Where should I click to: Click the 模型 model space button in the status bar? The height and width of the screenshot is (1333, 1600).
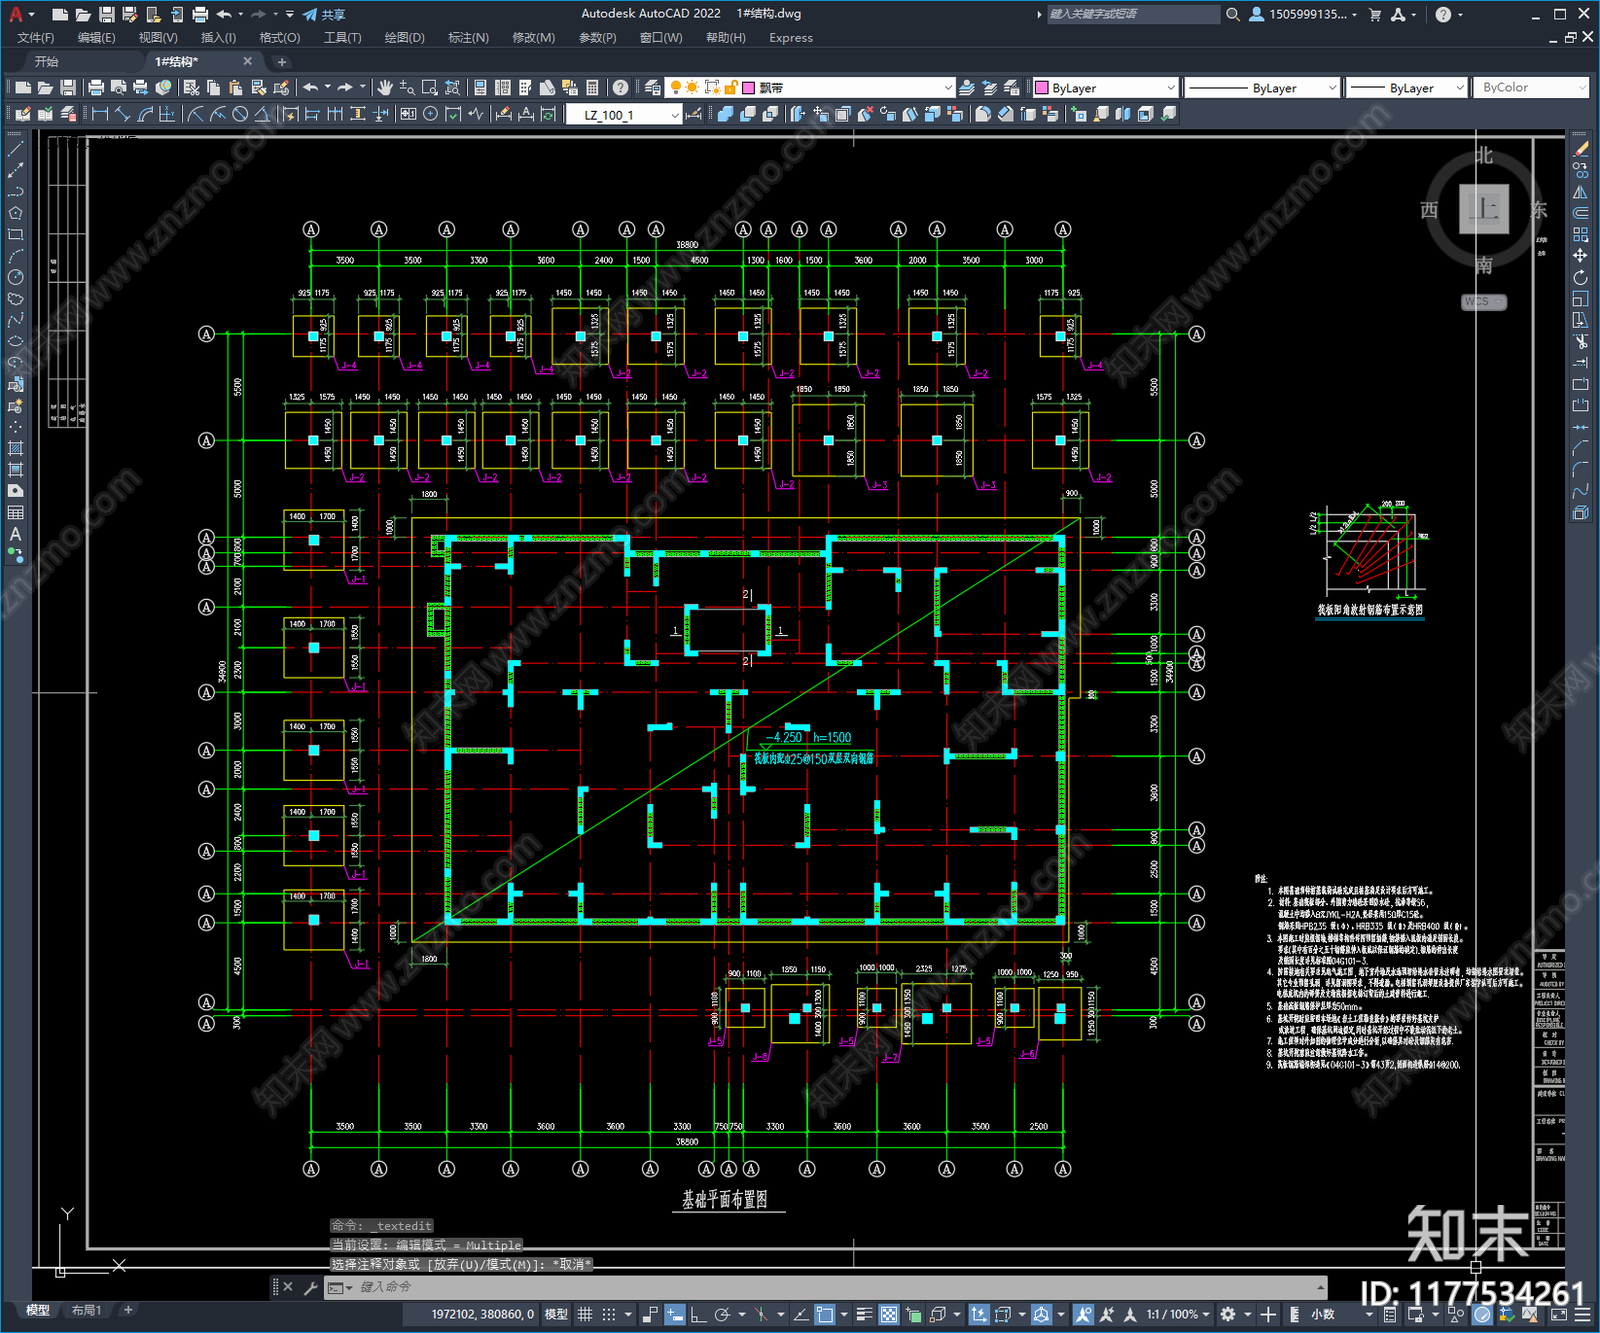click(556, 1314)
